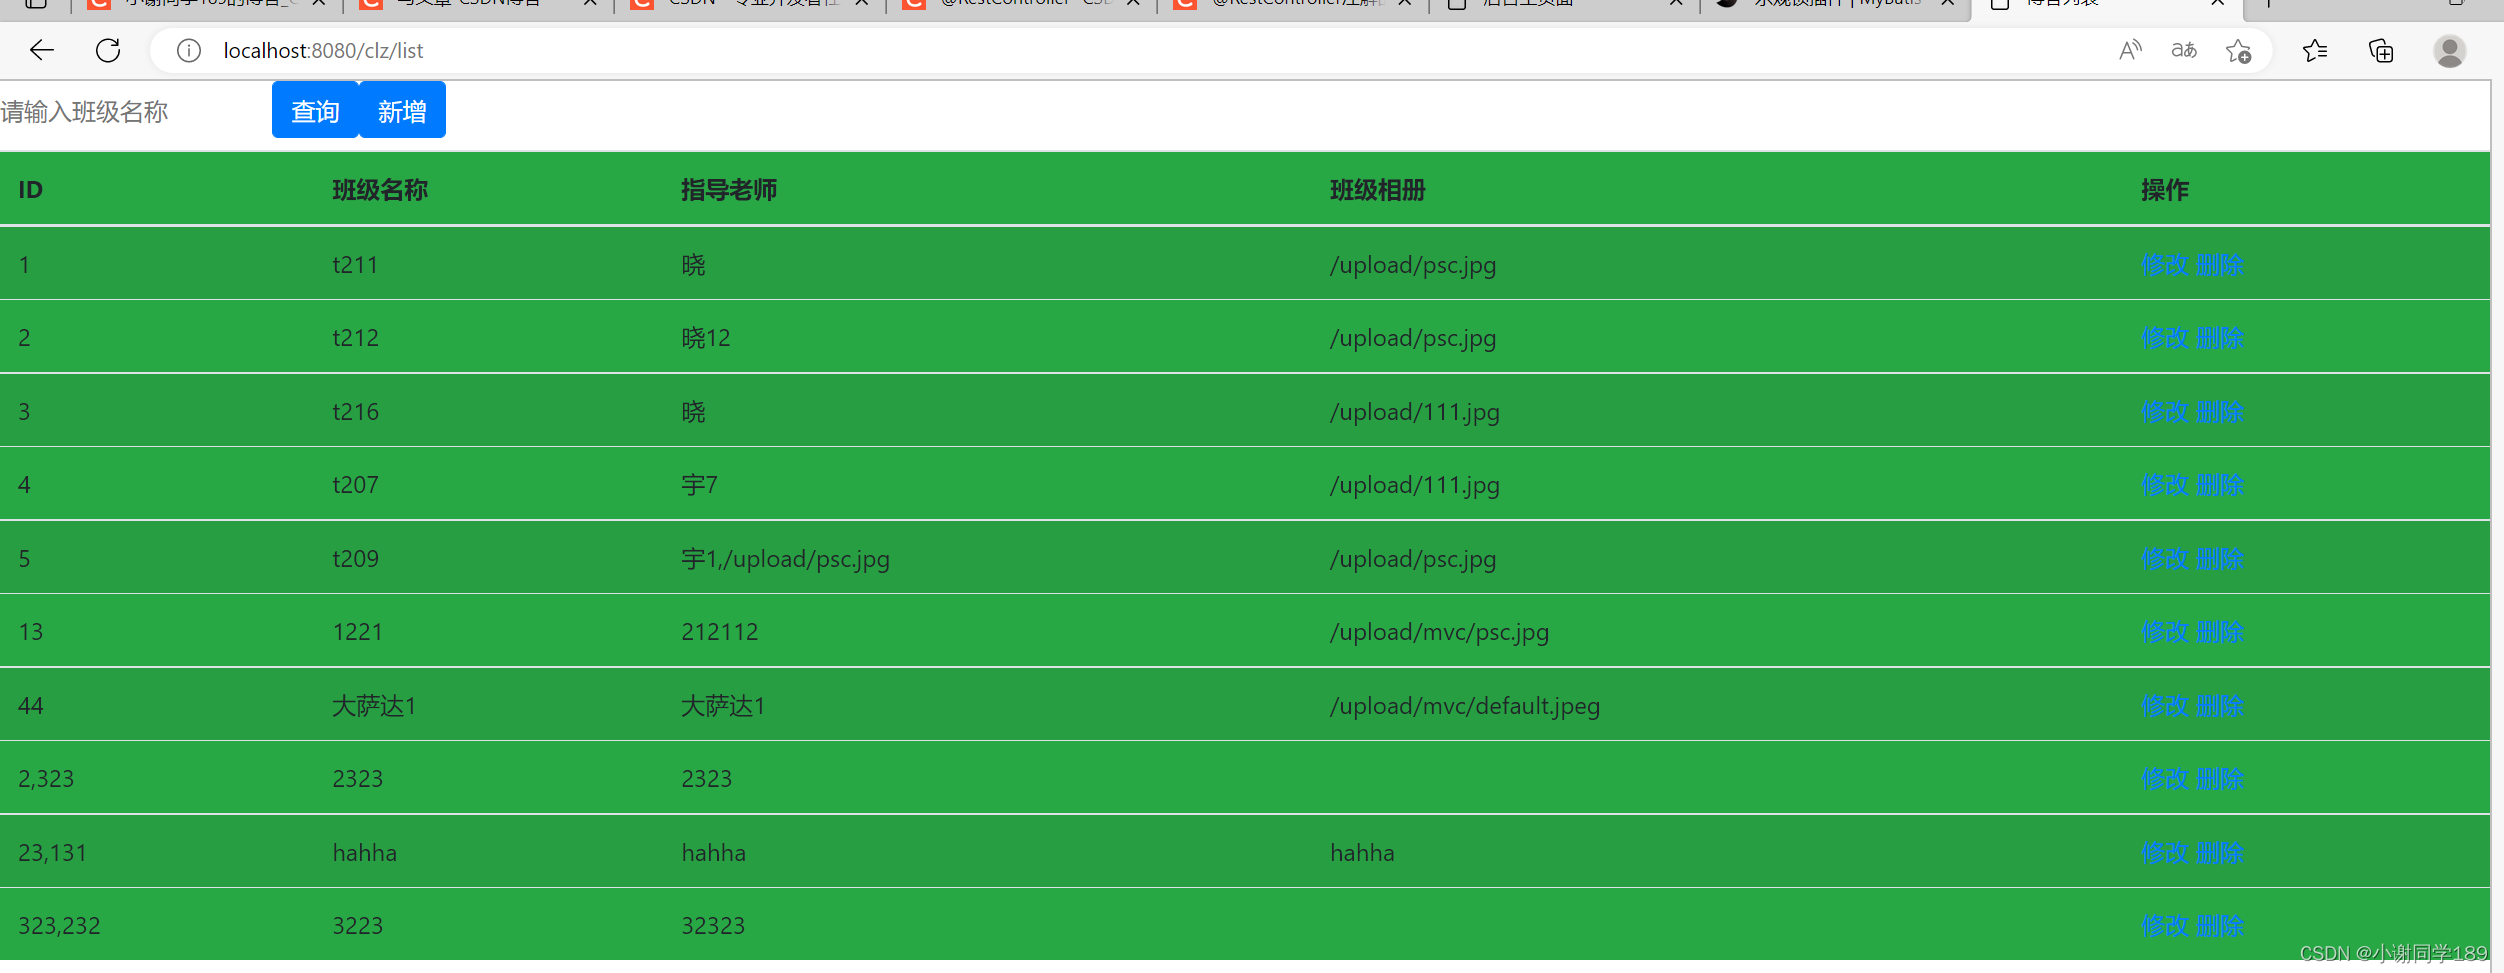
Task: Select the album path /upload/mvc/psc.jpg
Action: pos(1439,632)
